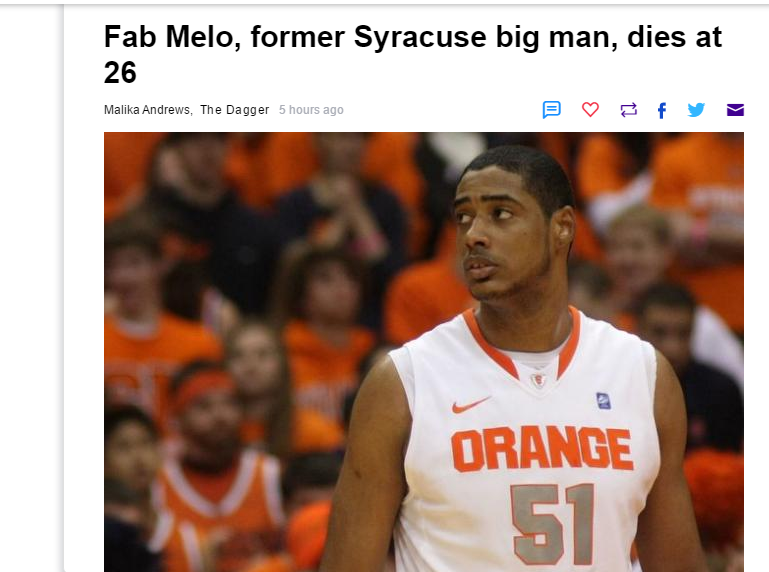Viewport: 769px width, 572px height.
Task: Like the article with the heart icon
Action: (590, 109)
